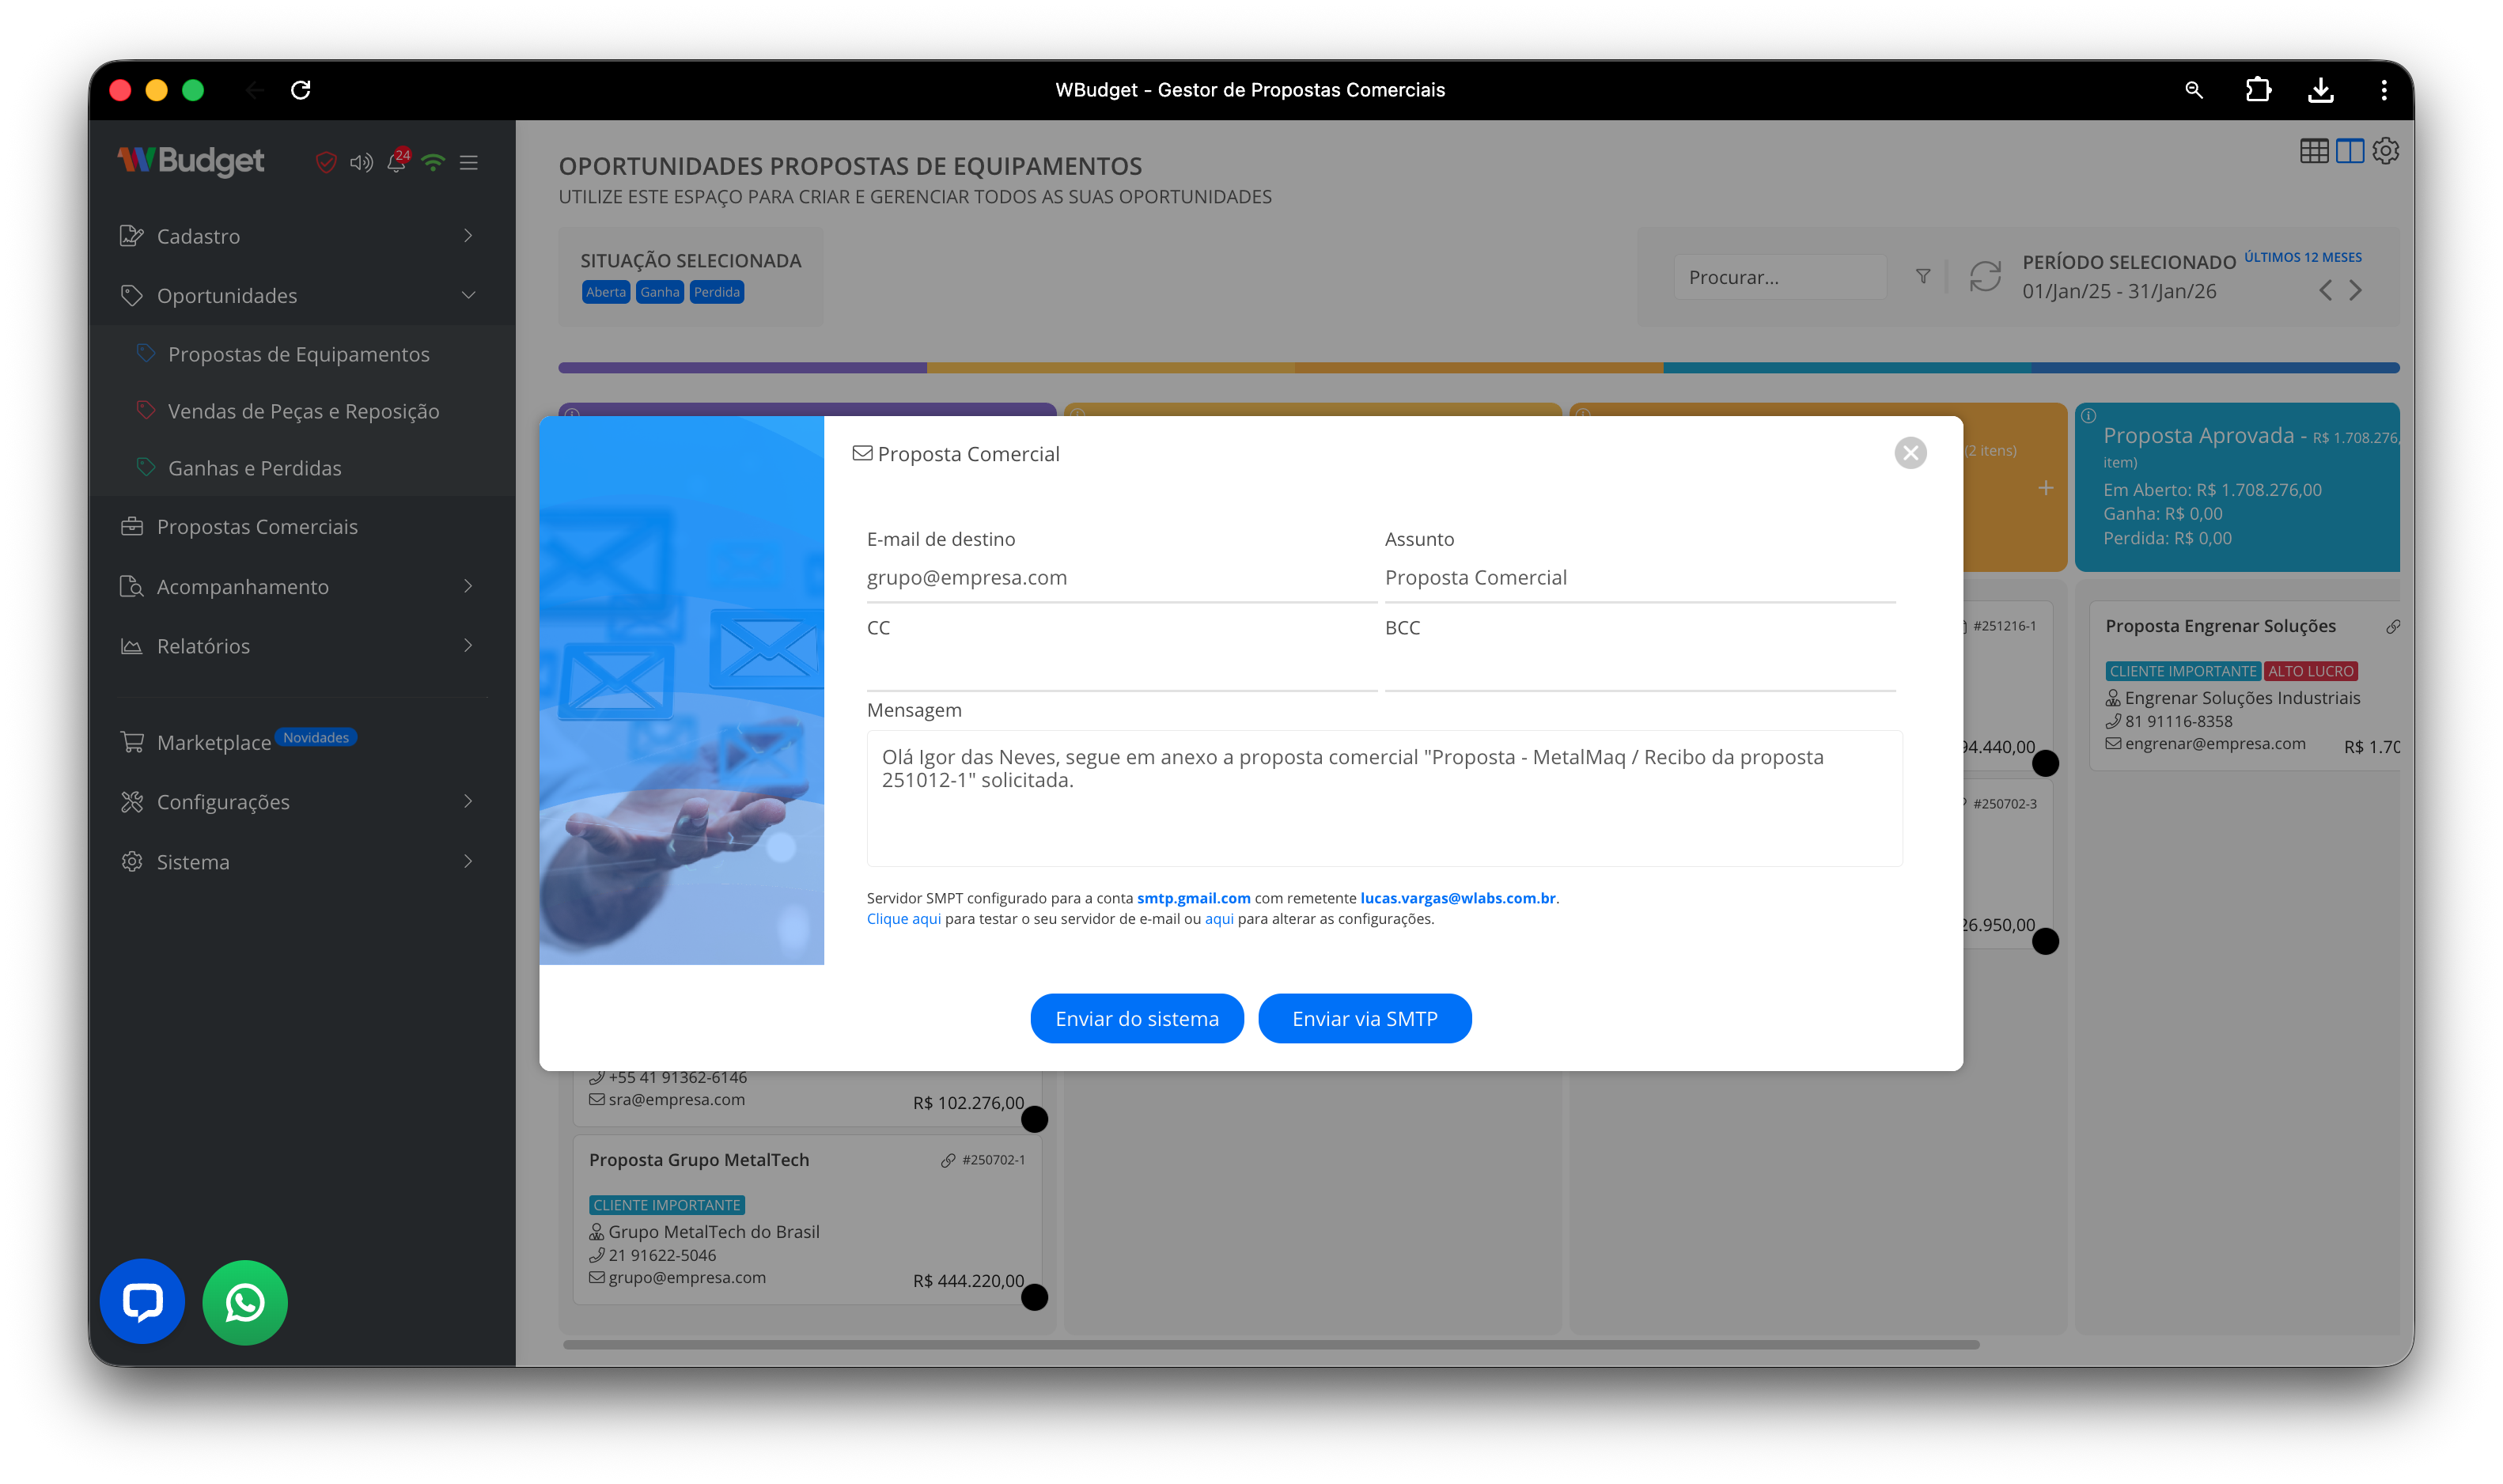This screenshot has height=1484, width=2503.
Task: Click the shield security icon in sidebar header
Action: pyautogui.click(x=325, y=162)
